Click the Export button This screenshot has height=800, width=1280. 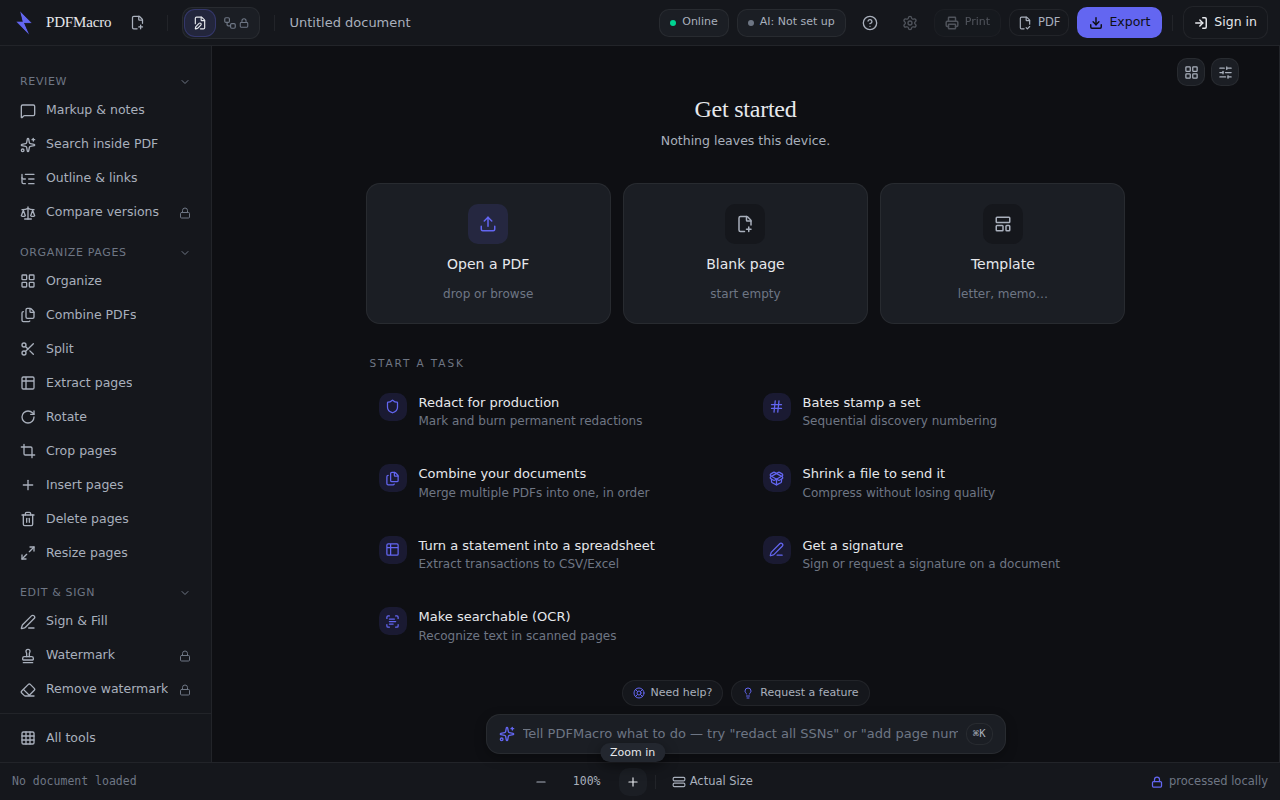click(1119, 22)
